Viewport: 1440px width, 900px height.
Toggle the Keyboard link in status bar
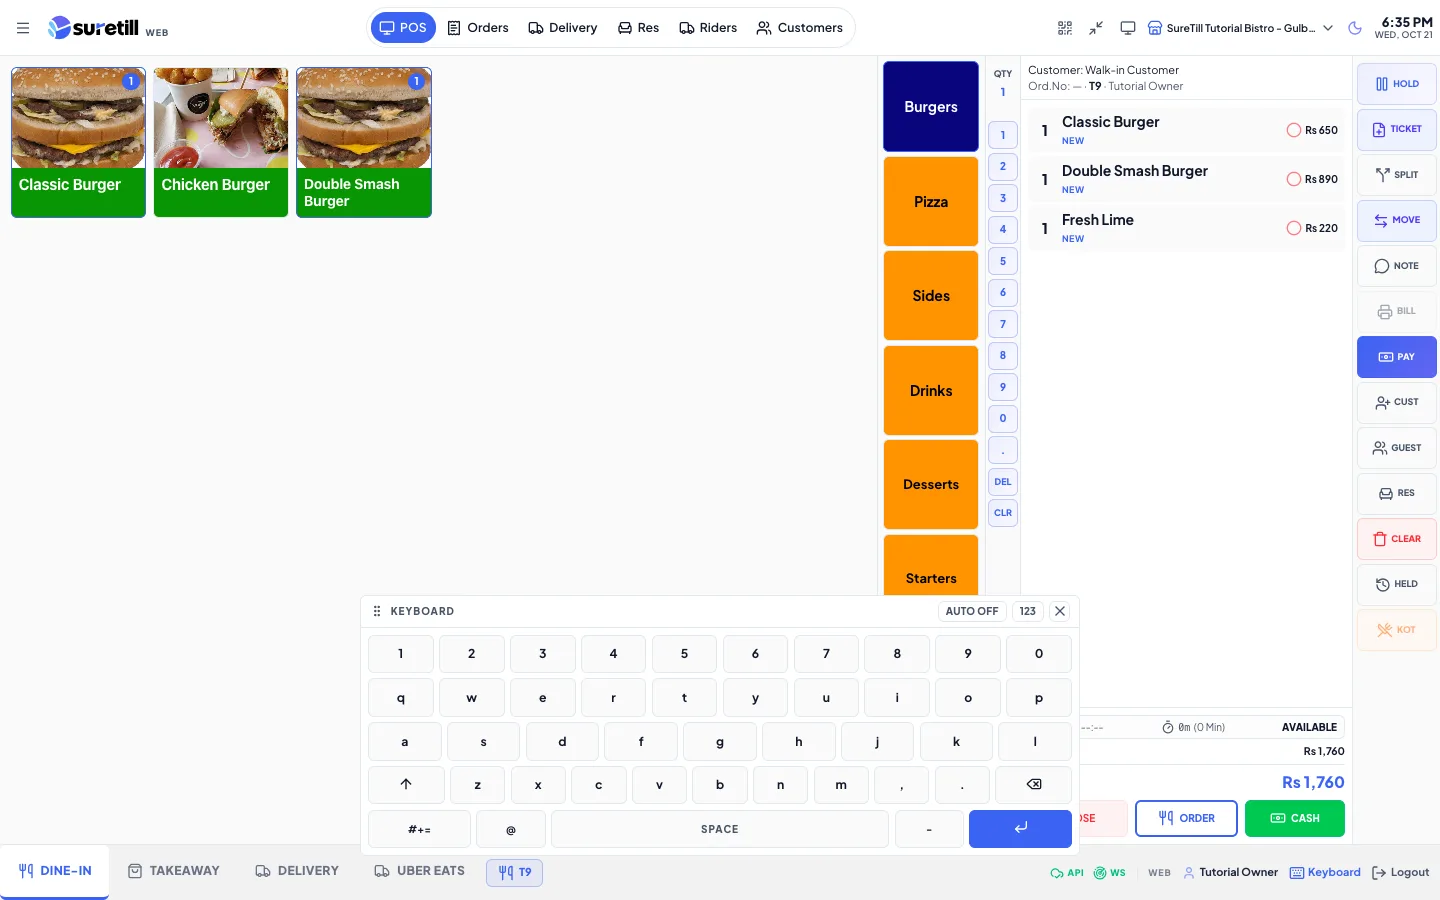coord(1325,873)
